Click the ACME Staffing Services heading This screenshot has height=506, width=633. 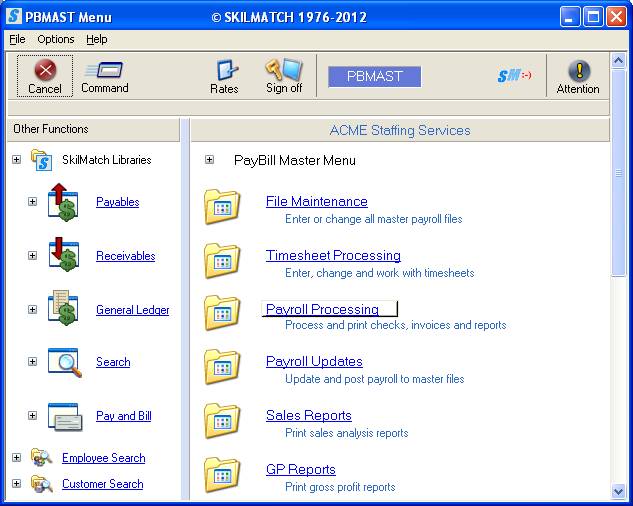(400, 130)
